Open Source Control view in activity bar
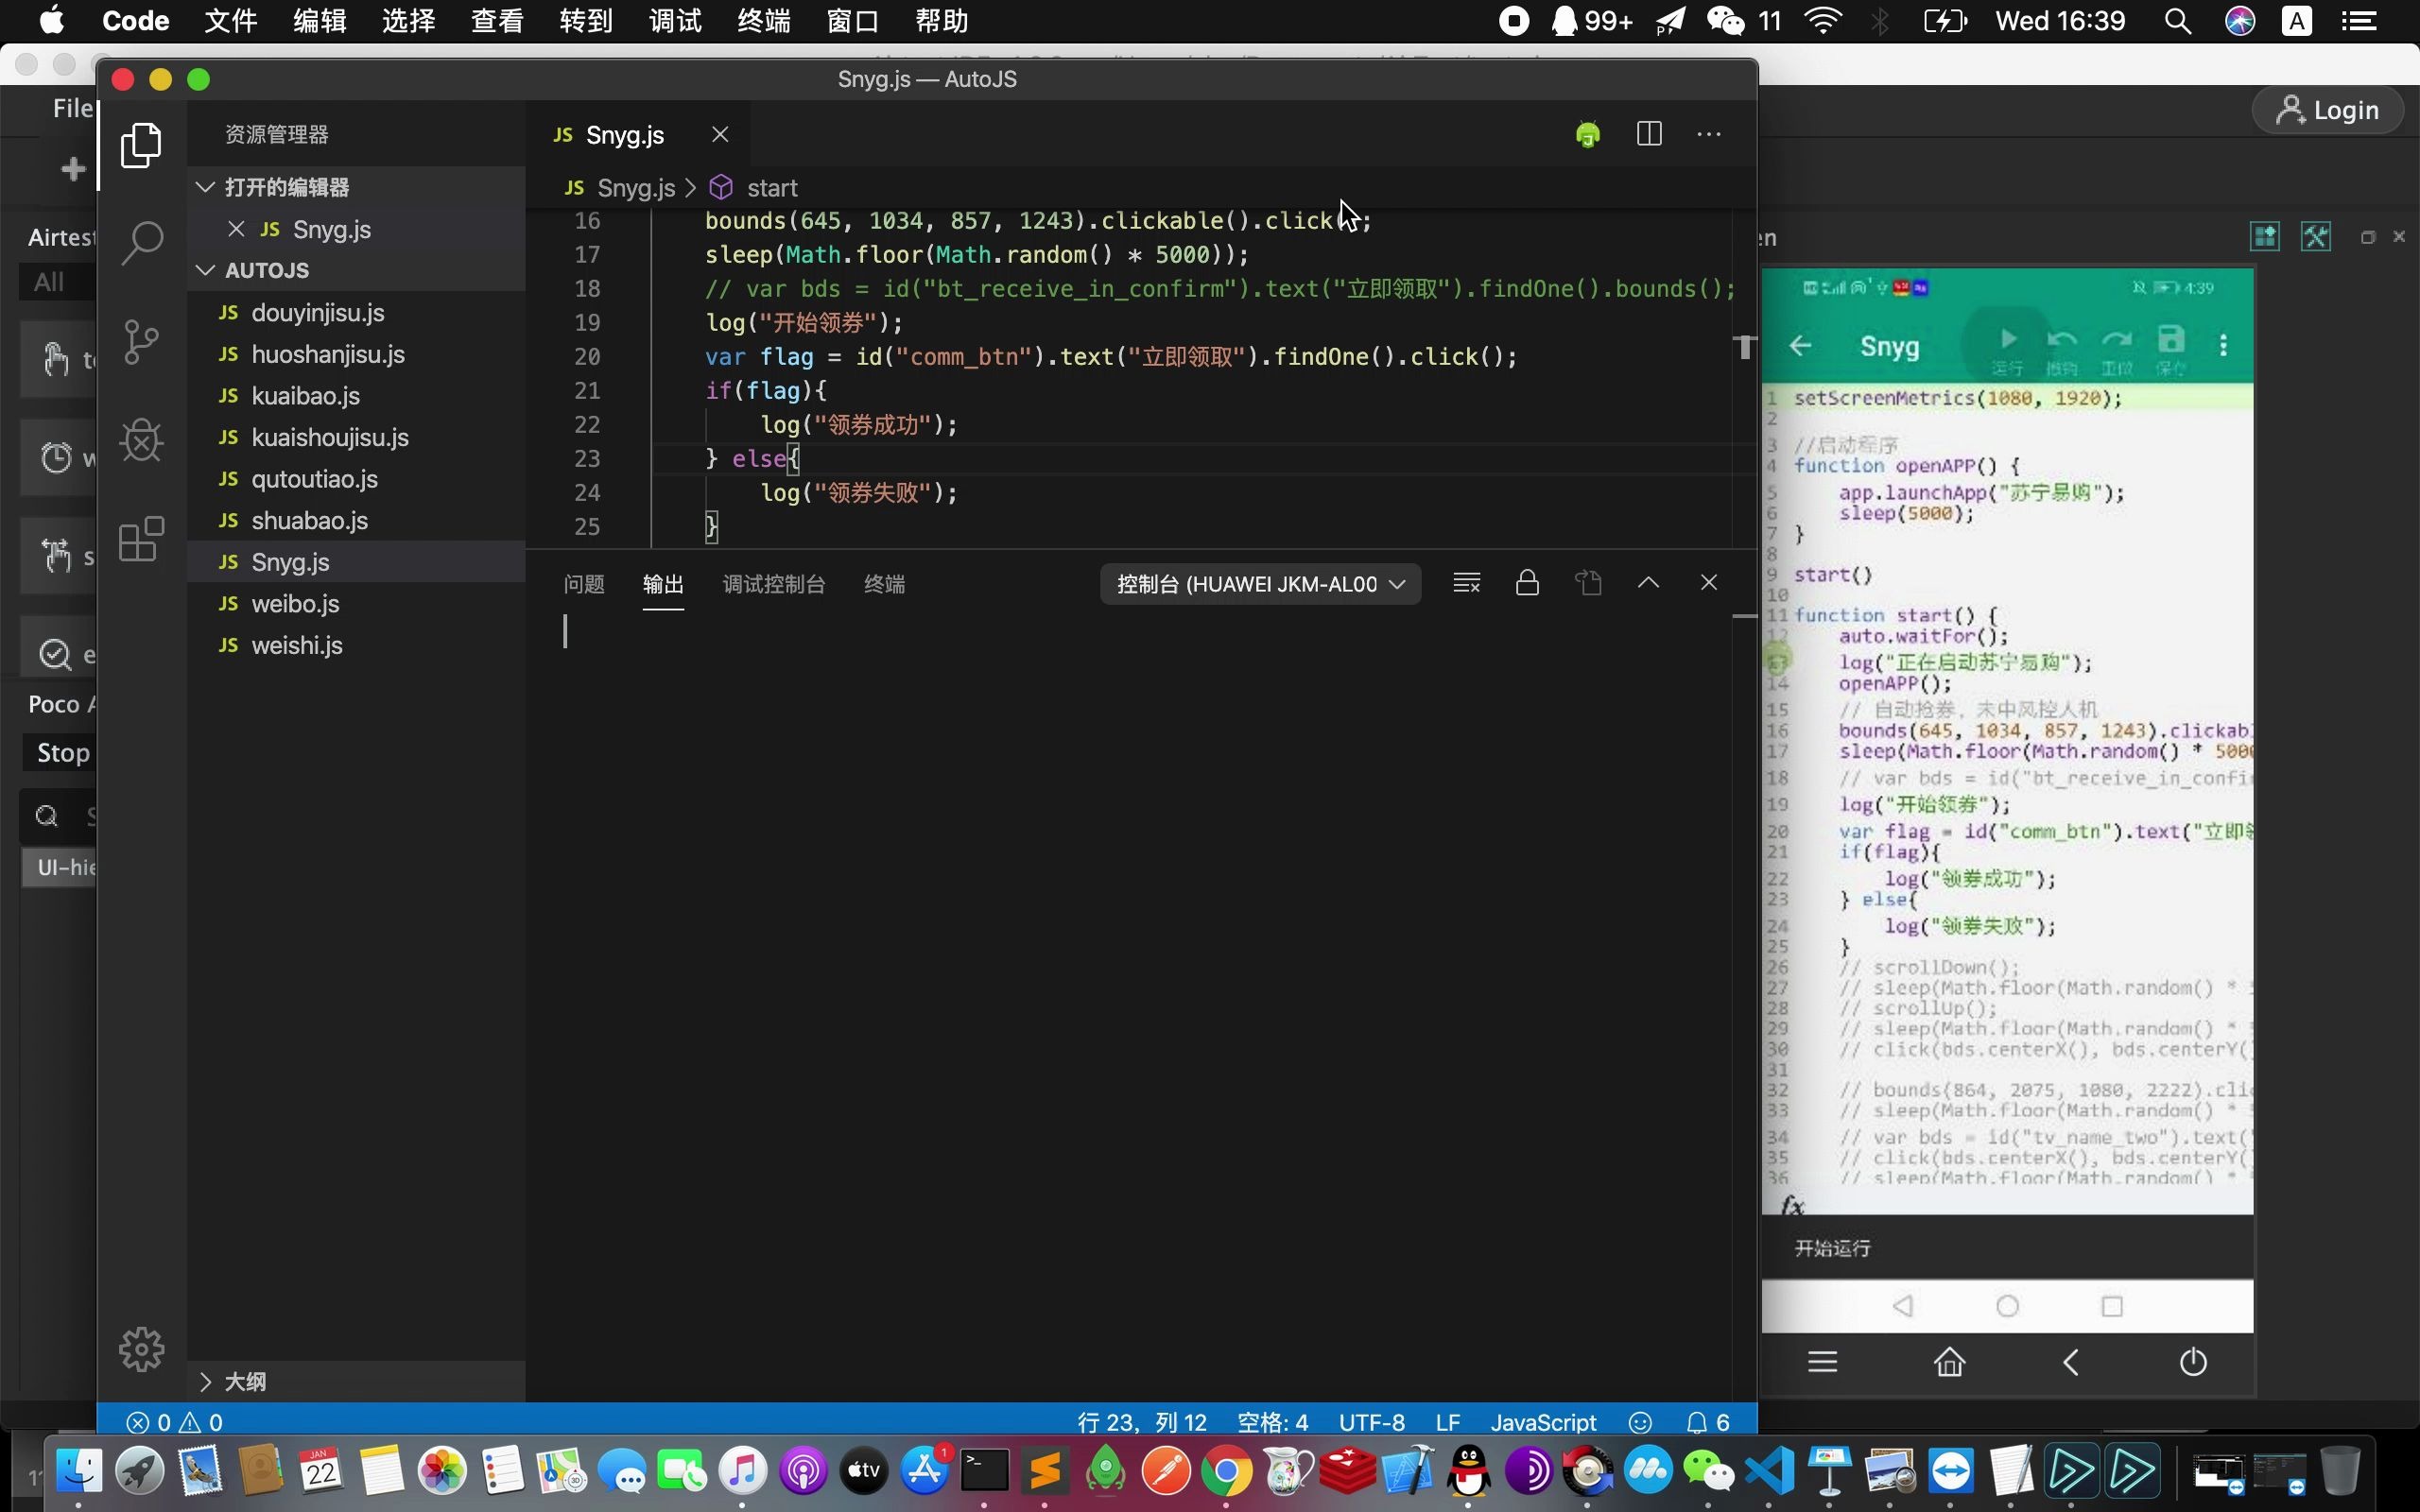The height and width of the screenshot is (1512, 2420). [x=141, y=342]
